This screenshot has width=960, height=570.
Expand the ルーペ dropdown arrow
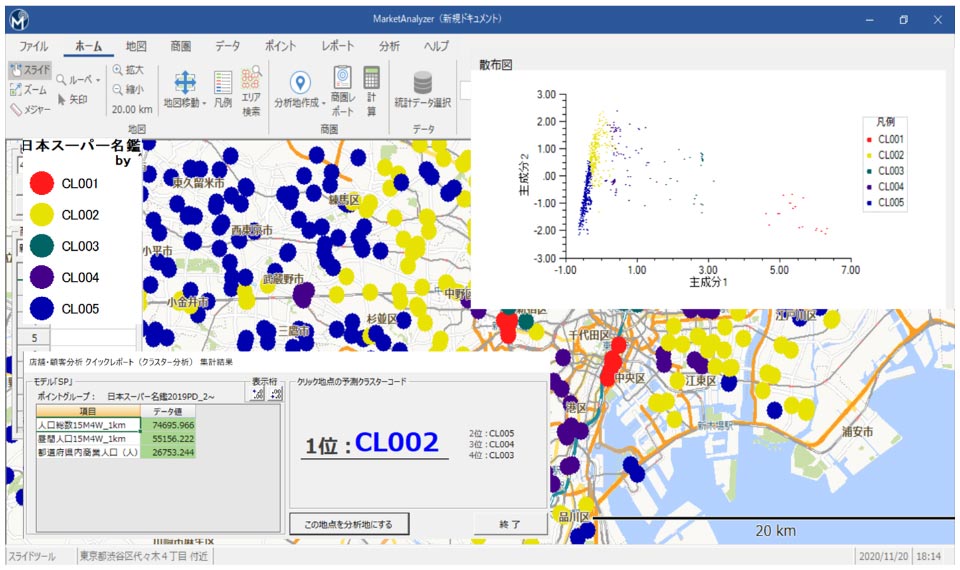(97, 80)
